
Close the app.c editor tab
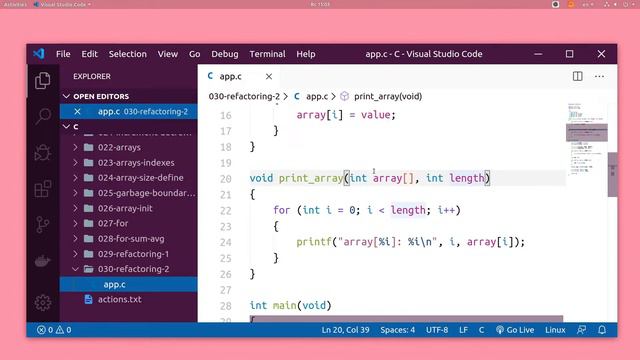coord(269,76)
